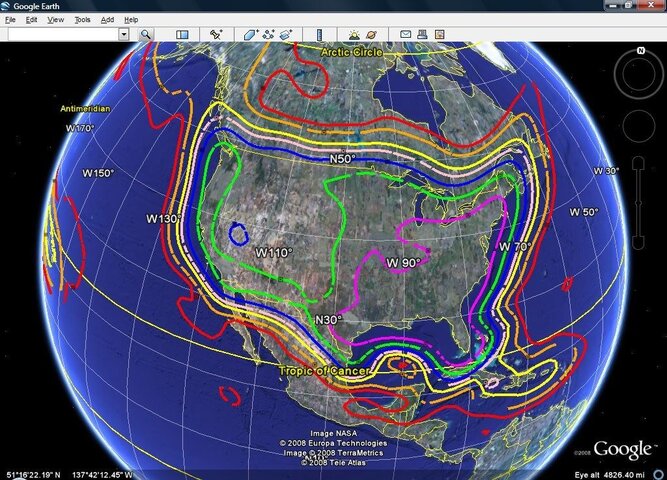Open the Tools menu
The image size is (667, 480).
point(82,20)
